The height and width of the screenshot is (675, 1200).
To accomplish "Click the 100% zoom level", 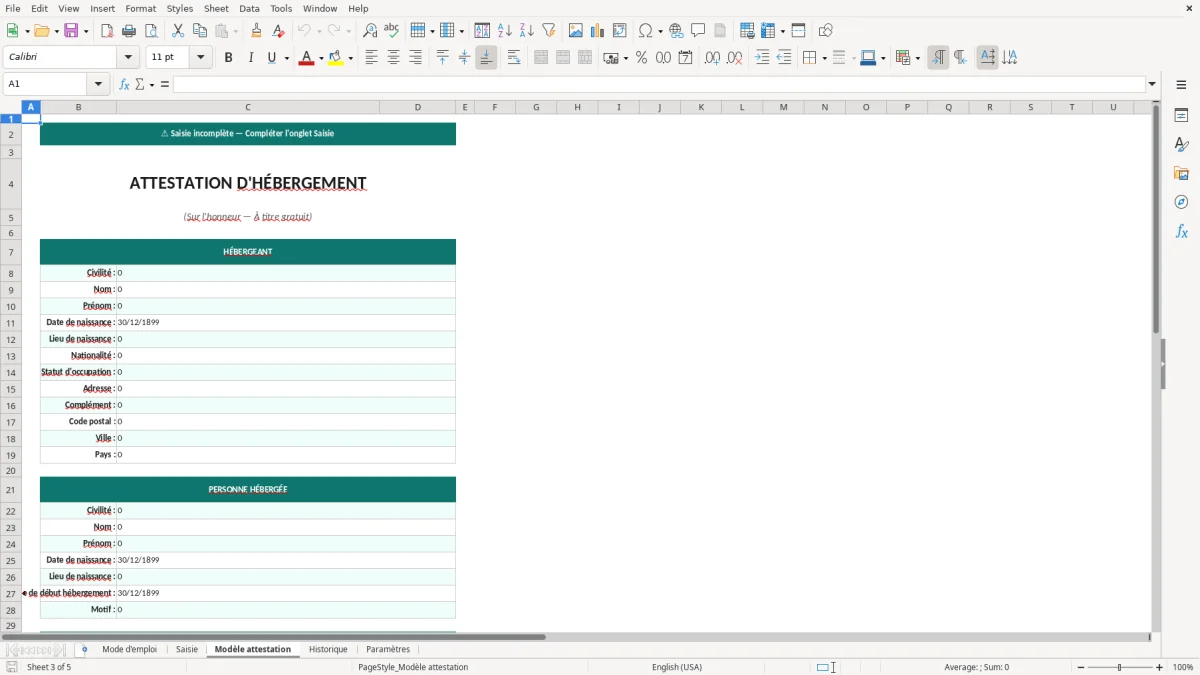I will pyautogui.click(x=1183, y=667).
